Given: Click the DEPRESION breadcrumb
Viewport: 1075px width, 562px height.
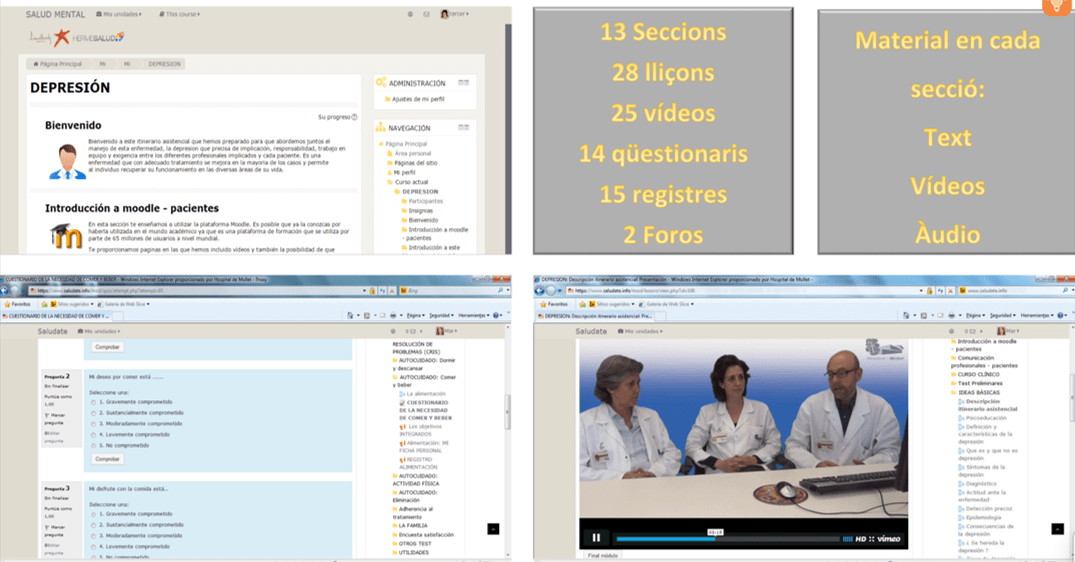Looking at the screenshot, I should pos(165,64).
